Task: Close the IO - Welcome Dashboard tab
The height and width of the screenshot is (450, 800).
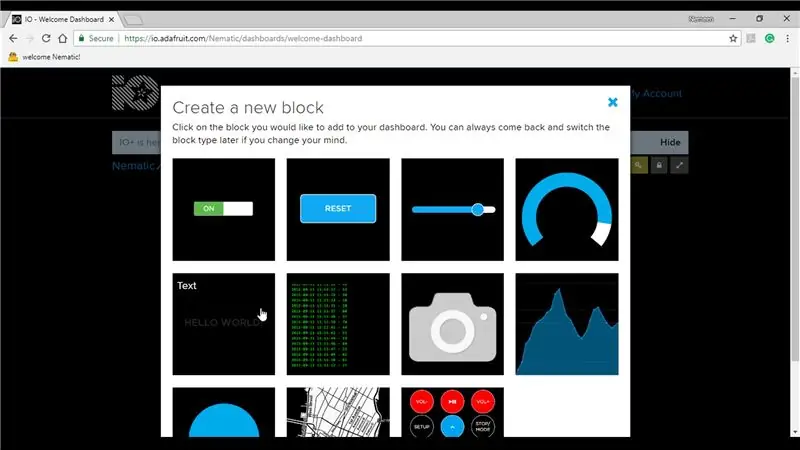Action: point(111,19)
